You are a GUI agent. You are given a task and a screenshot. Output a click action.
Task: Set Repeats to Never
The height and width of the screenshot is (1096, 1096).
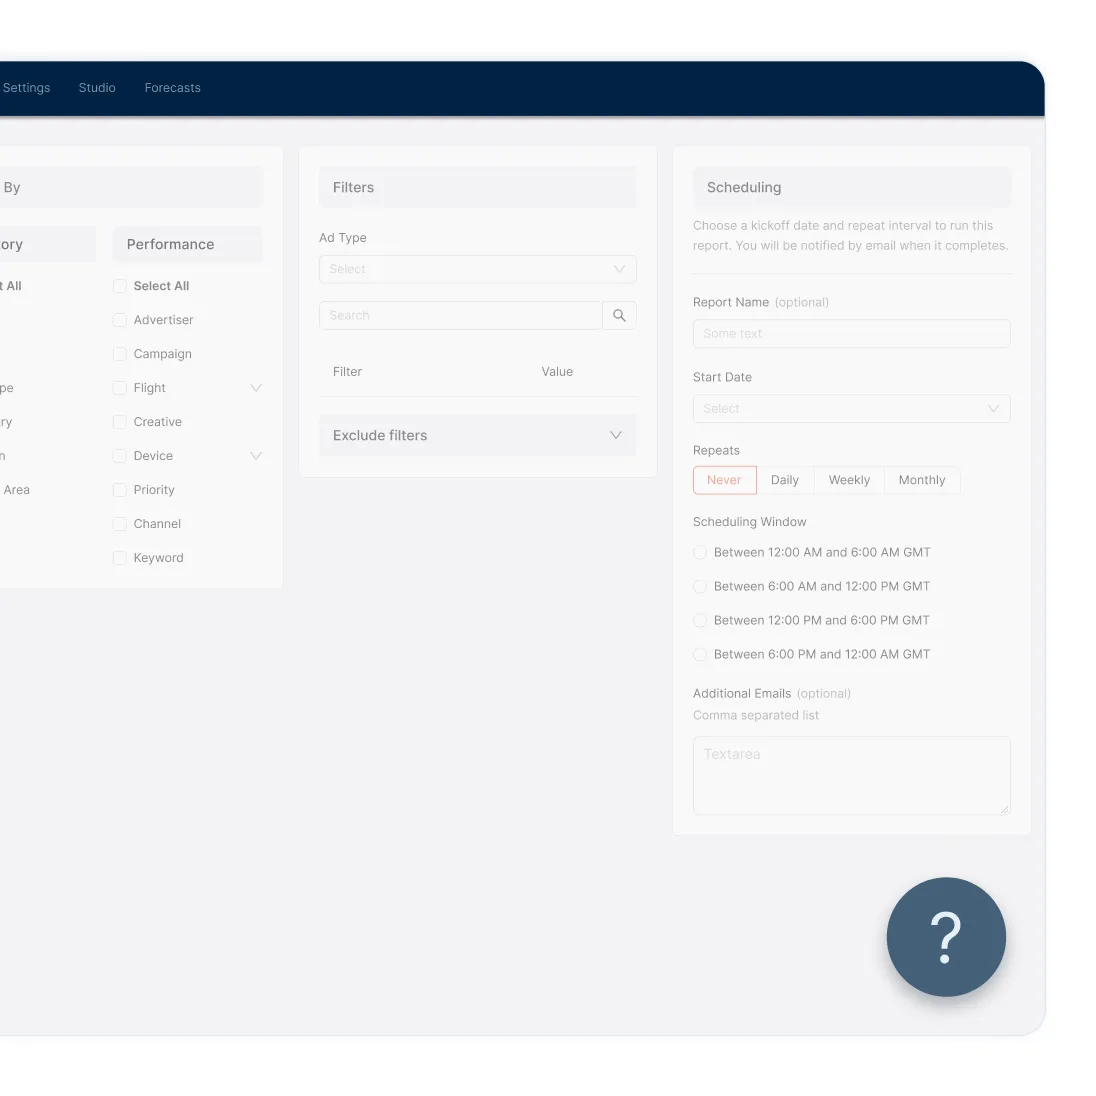(725, 480)
